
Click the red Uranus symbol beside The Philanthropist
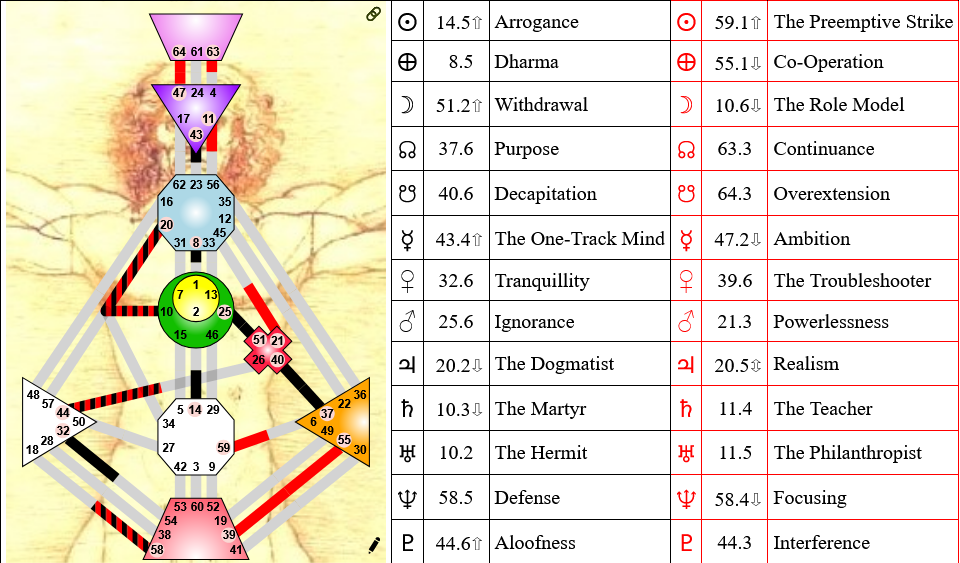[x=686, y=453]
